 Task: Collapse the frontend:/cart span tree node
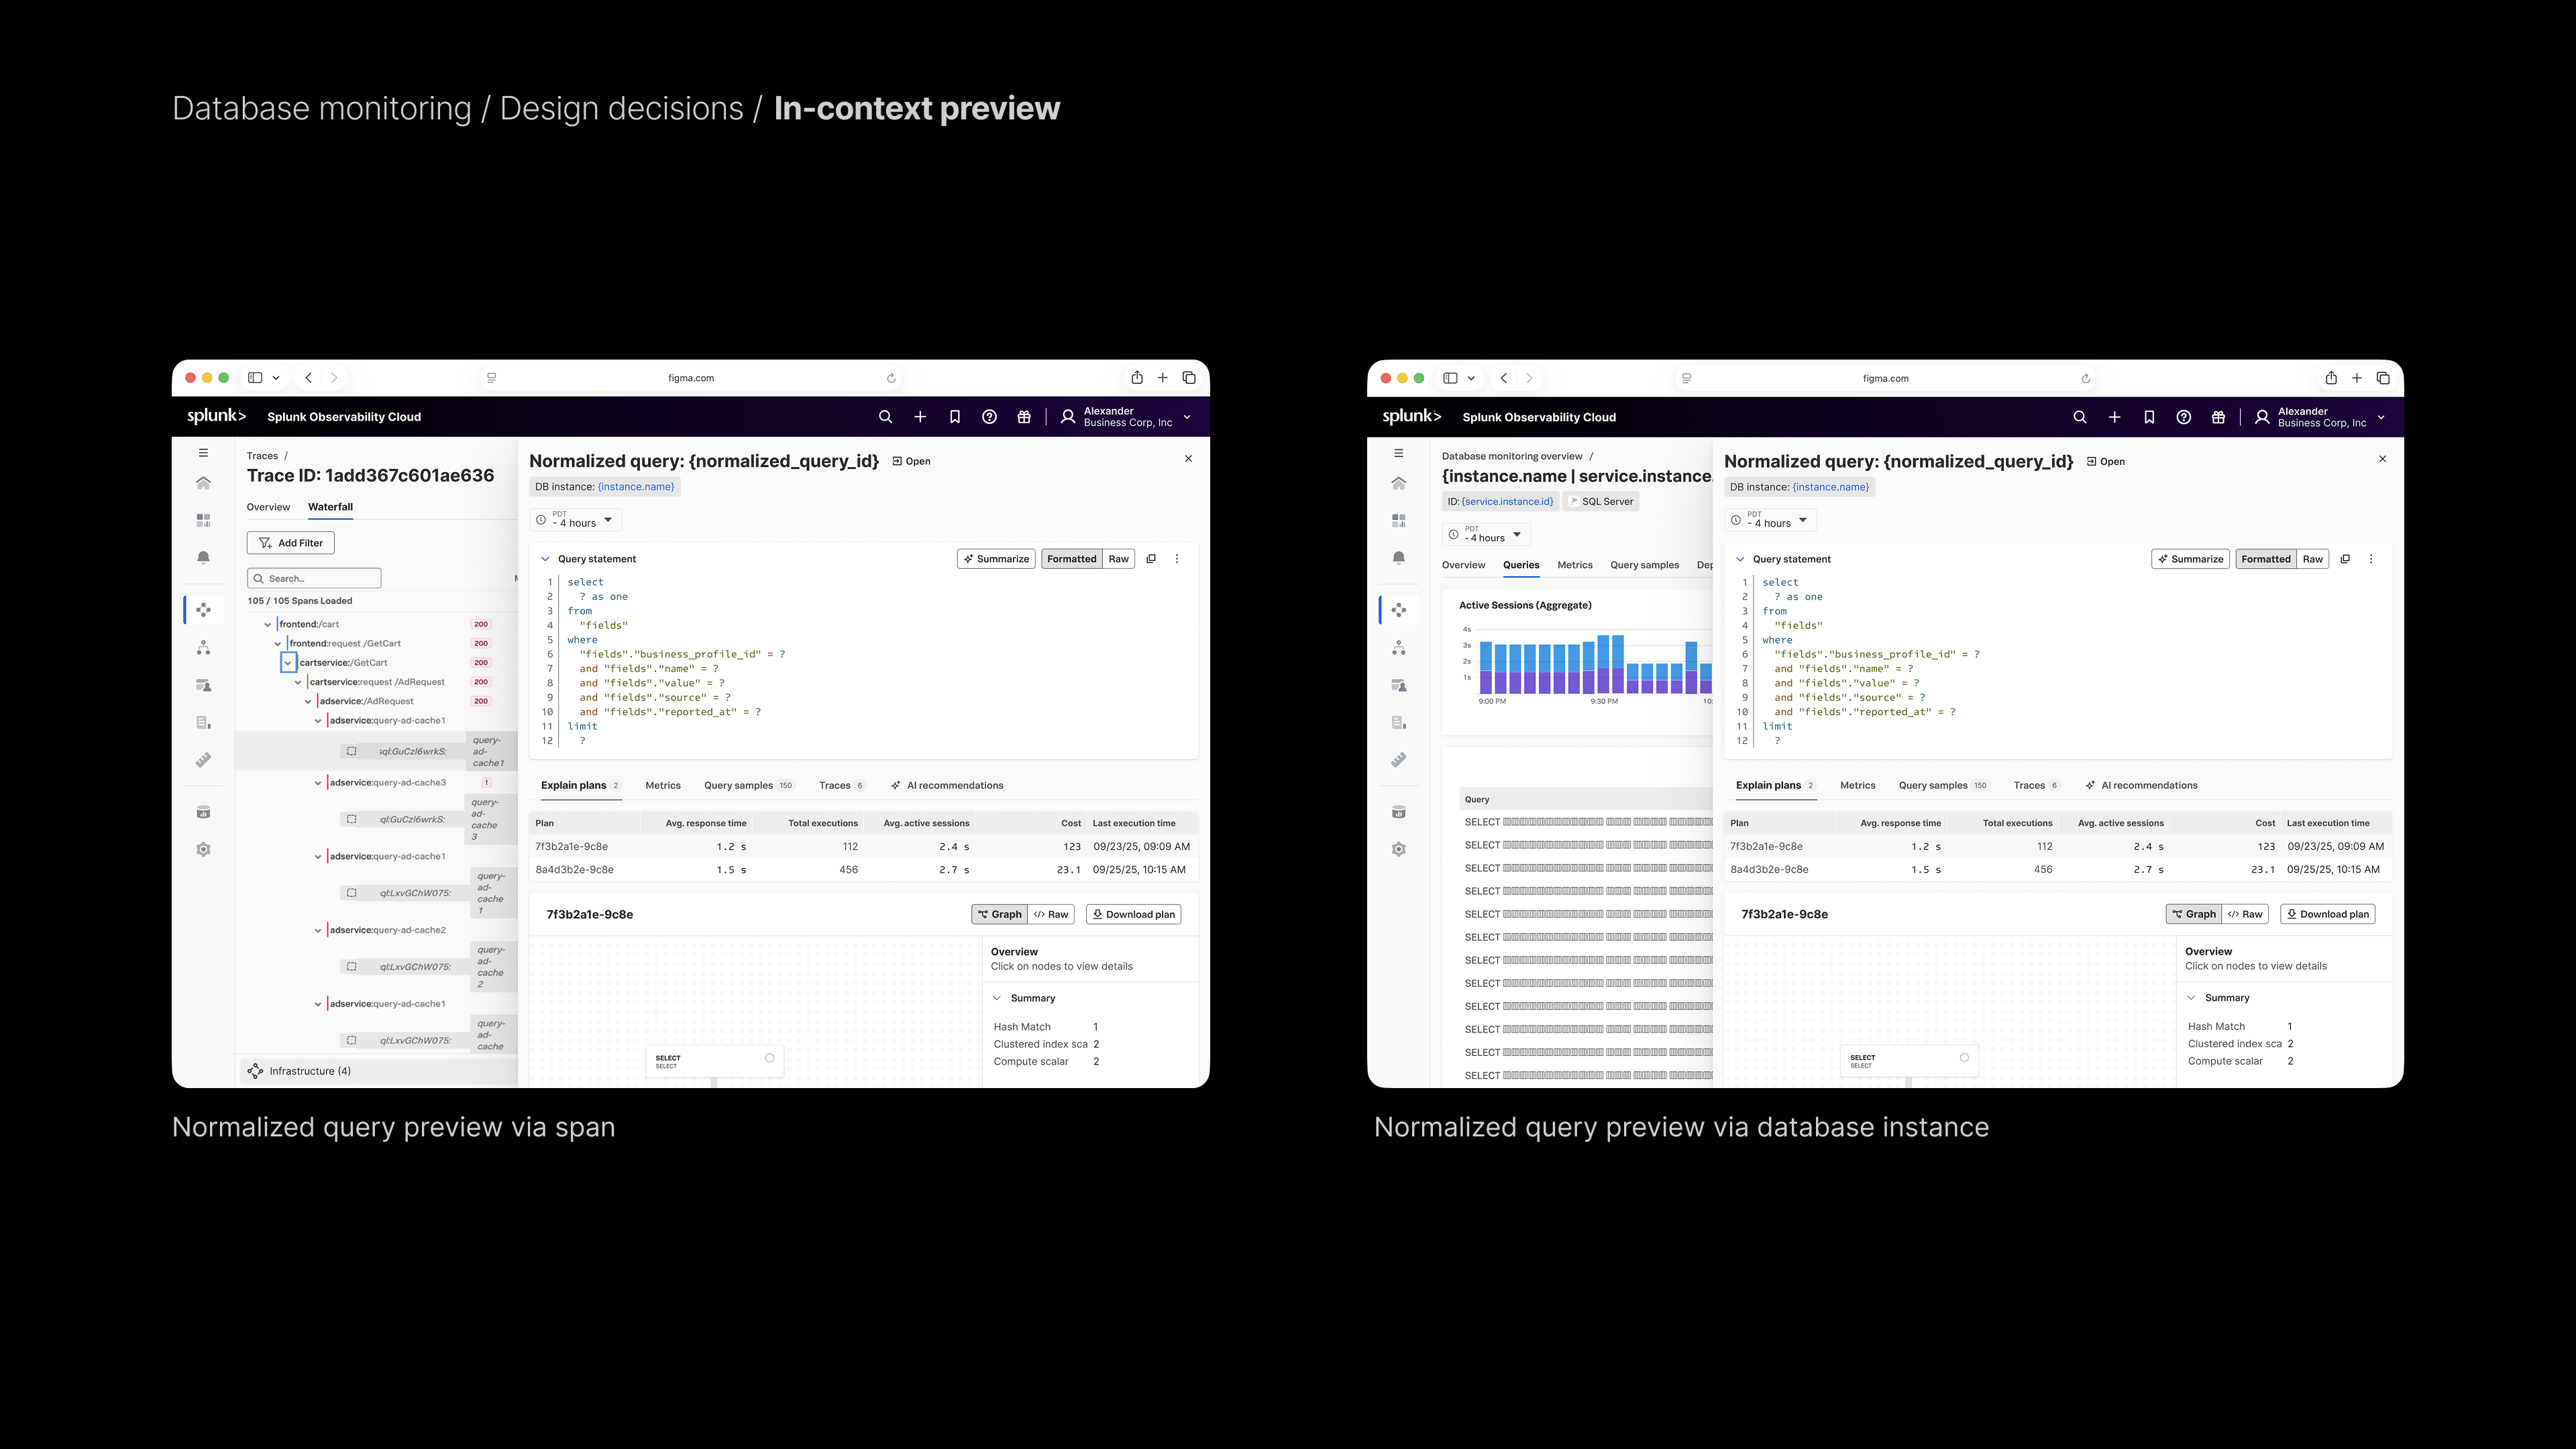[268, 624]
